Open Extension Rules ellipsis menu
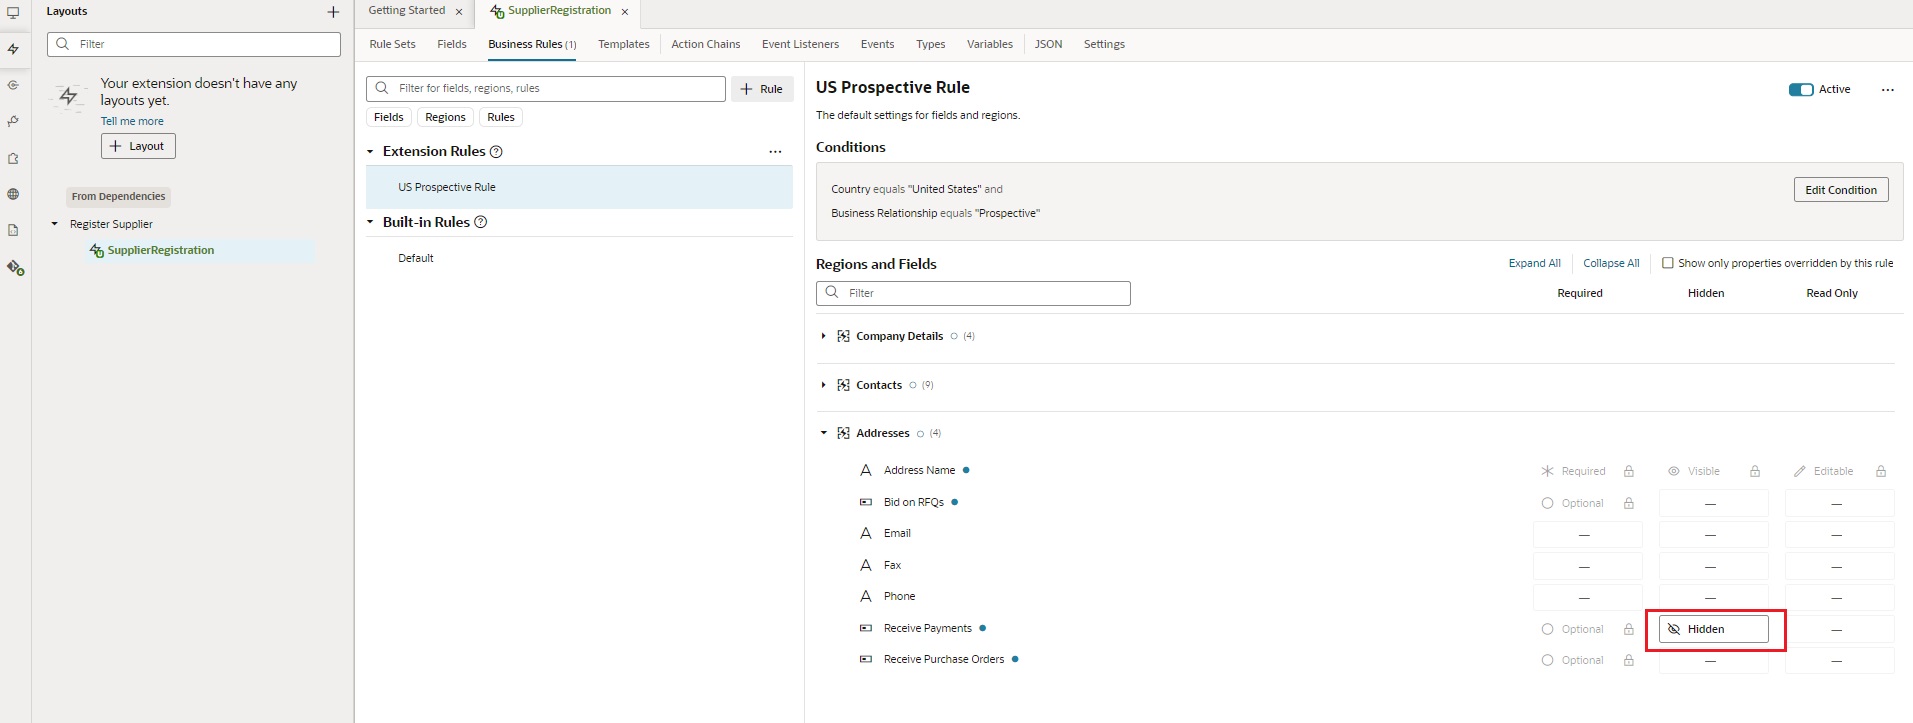This screenshot has width=1913, height=723. (775, 152)
